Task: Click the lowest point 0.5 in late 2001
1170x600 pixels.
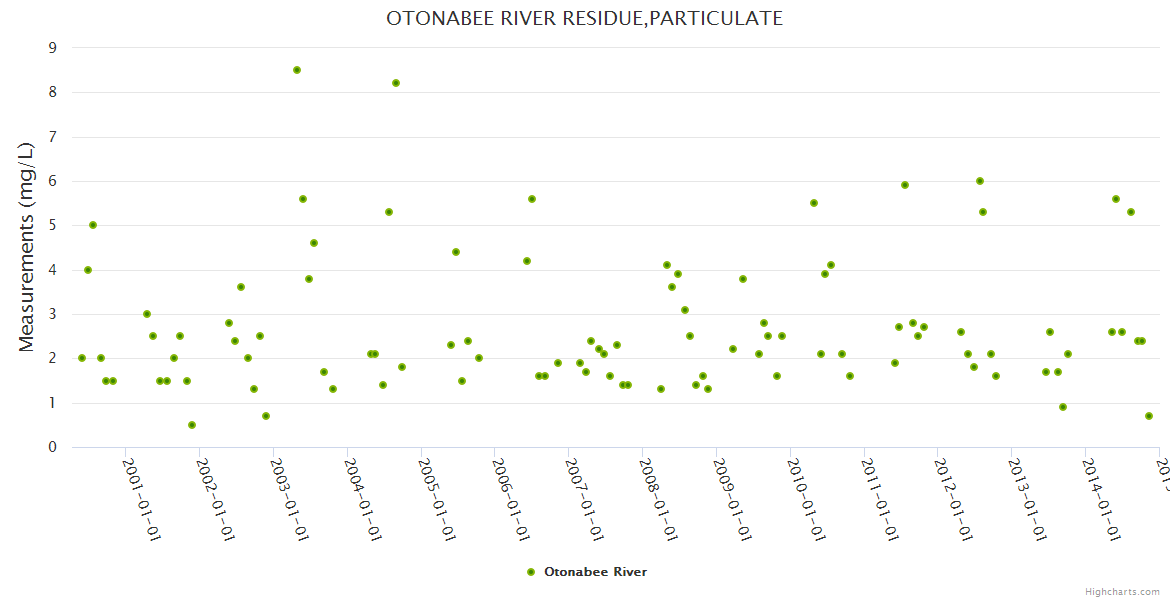Action: pos(192,425)
